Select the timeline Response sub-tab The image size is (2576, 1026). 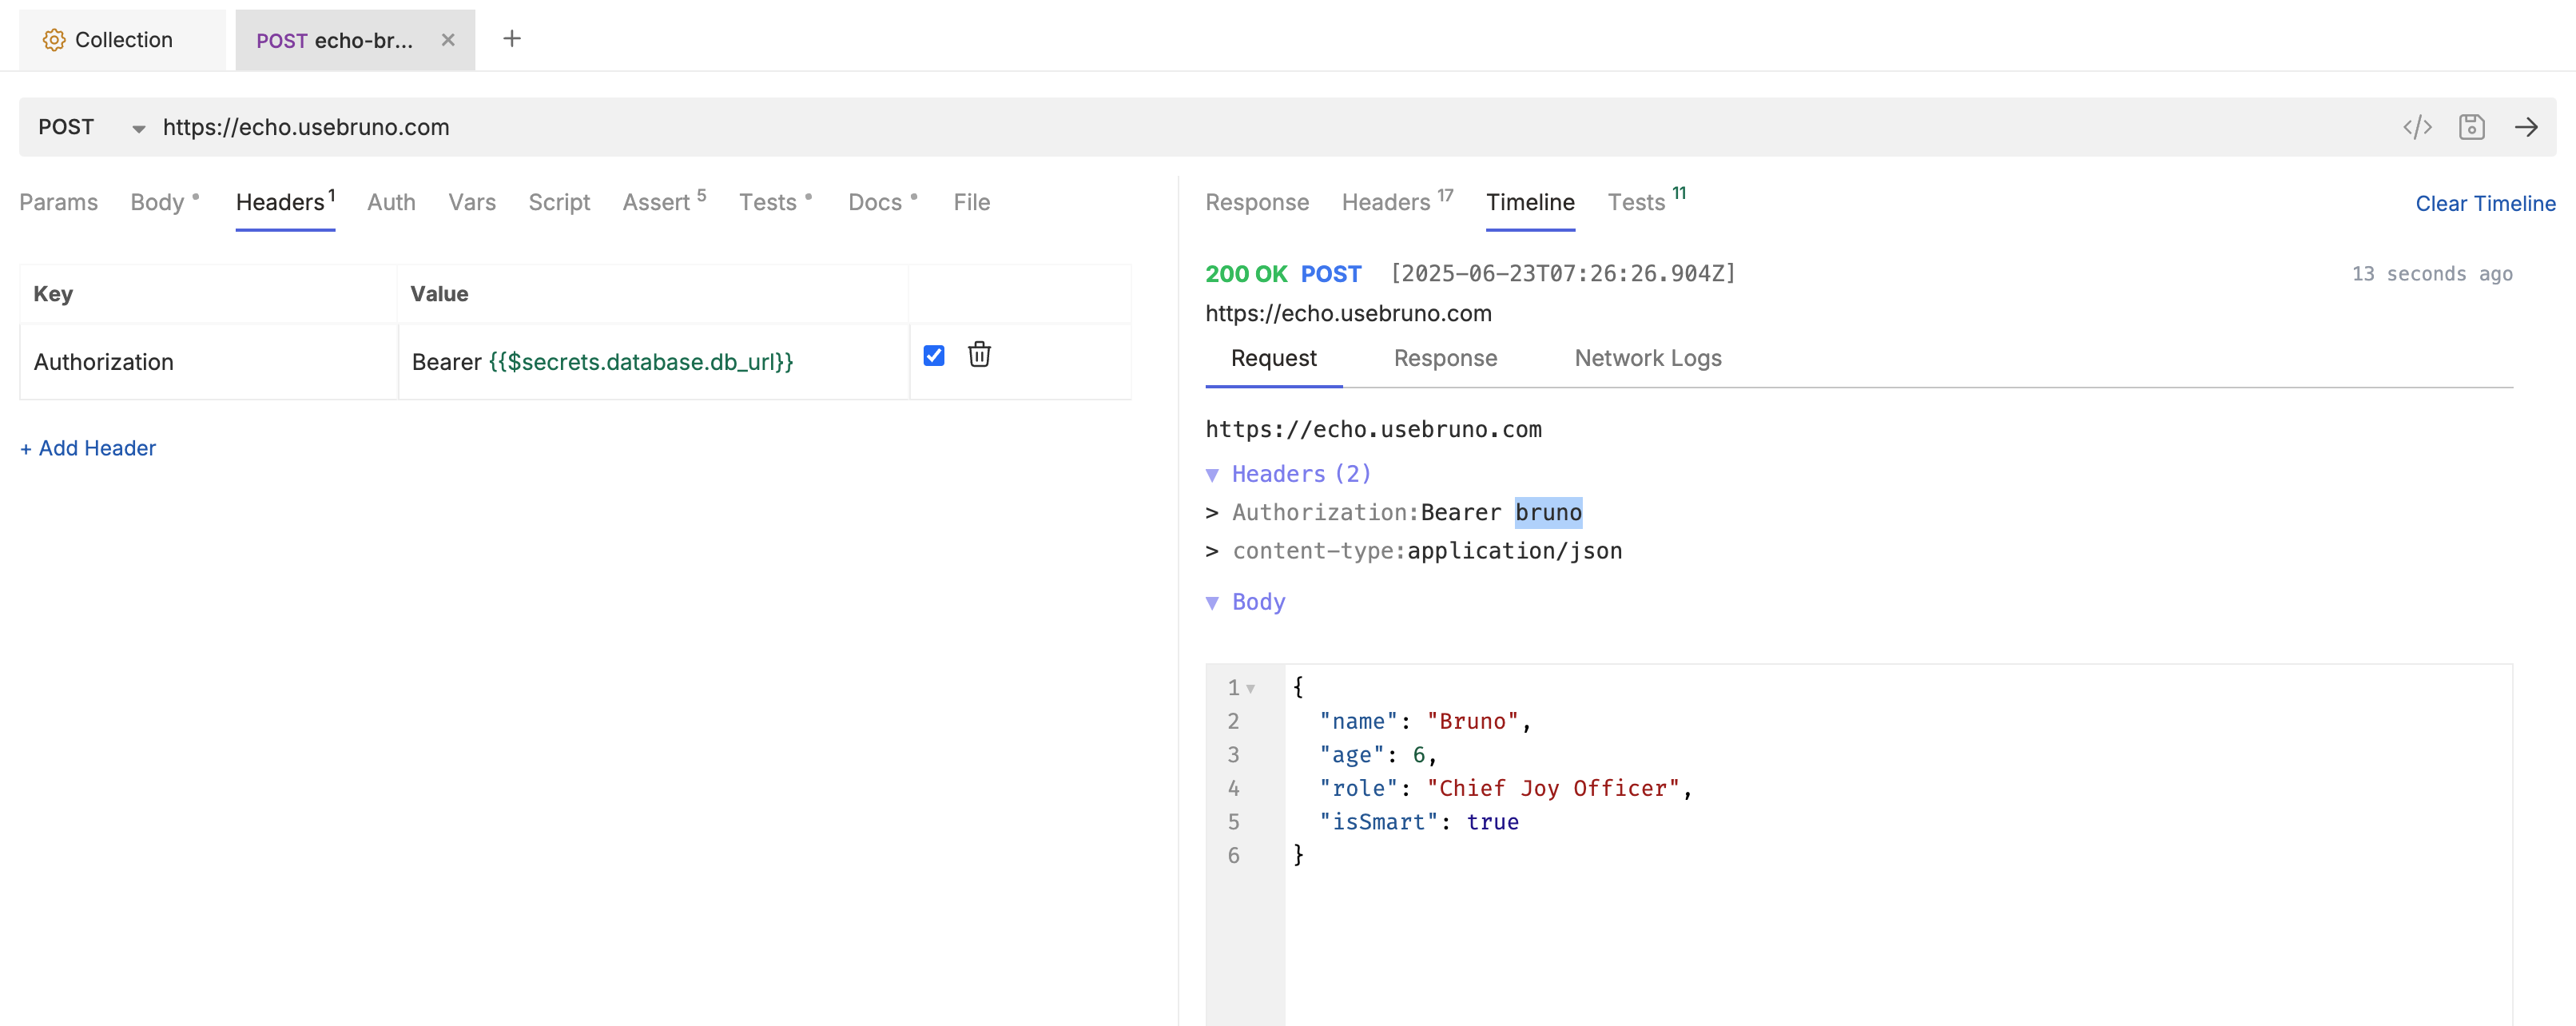(x=1445, y=358)
